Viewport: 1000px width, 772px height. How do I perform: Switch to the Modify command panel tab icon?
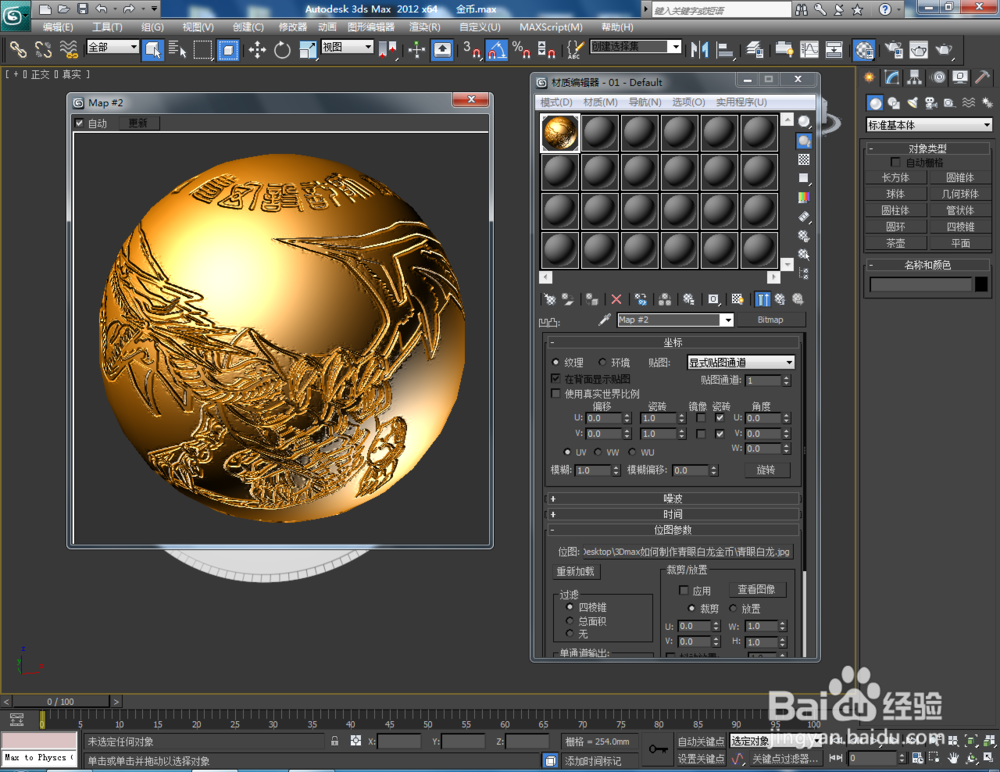(x=890, y=77)
